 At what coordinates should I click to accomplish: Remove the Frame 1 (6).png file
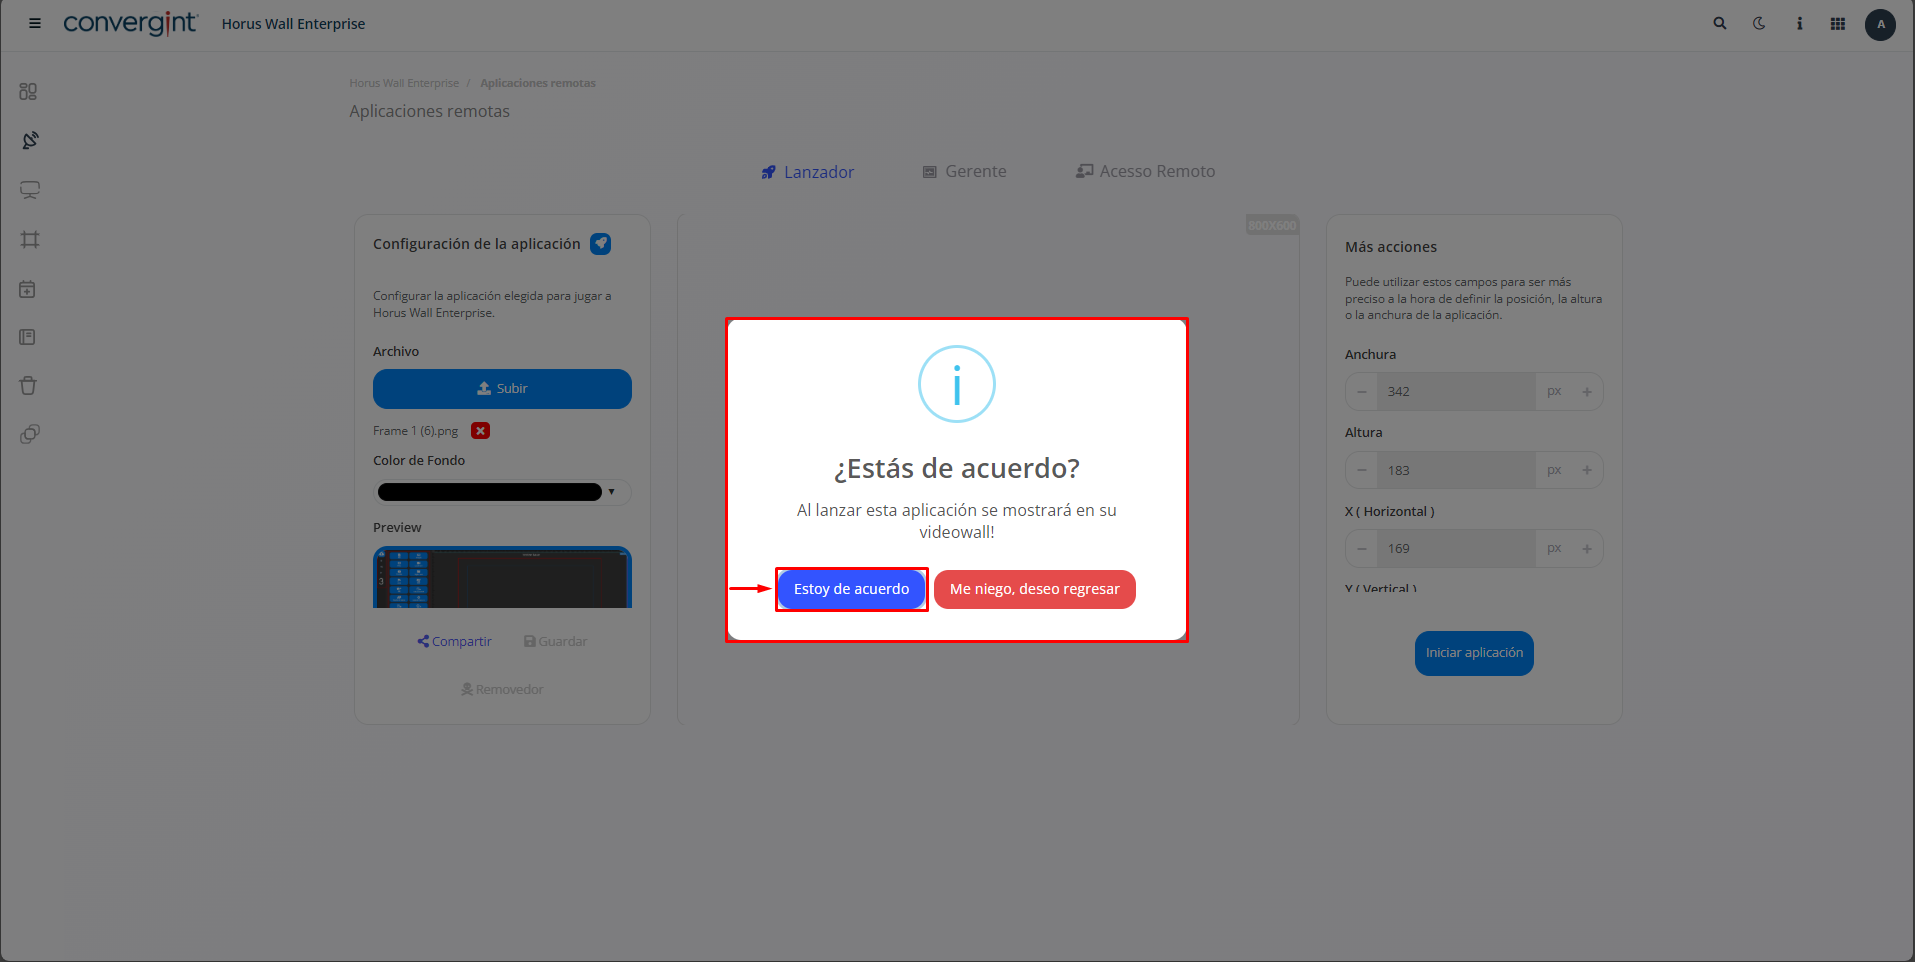tap(481, 431)
